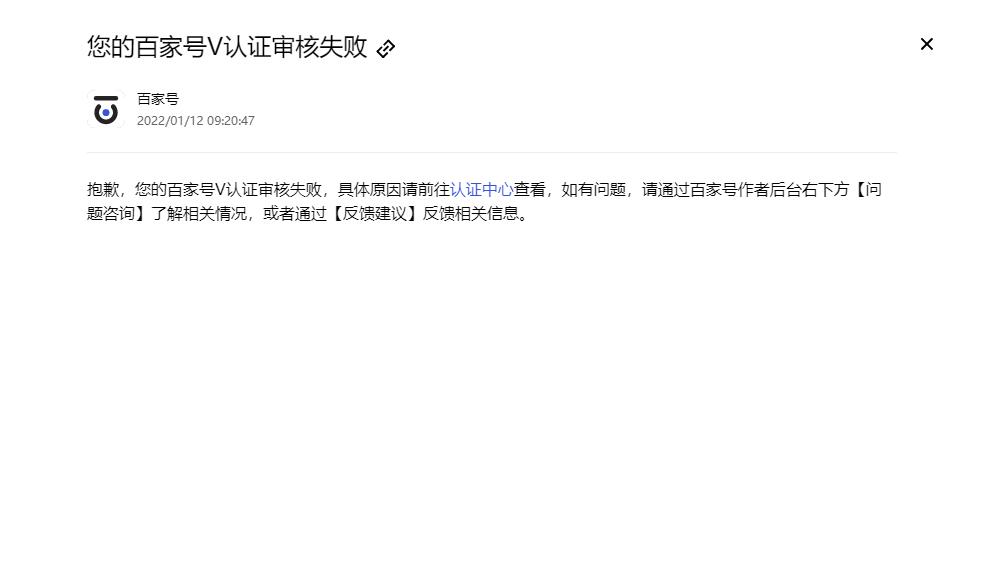Image resolution: width=985 pixels, height=588 pixels.
Task: Copy message link using chain icon
Action: coord(386,49)
